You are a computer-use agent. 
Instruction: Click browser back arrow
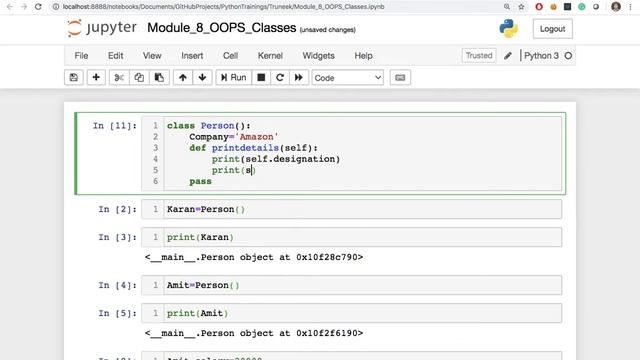pyautogui.click(x=10, y=7)
